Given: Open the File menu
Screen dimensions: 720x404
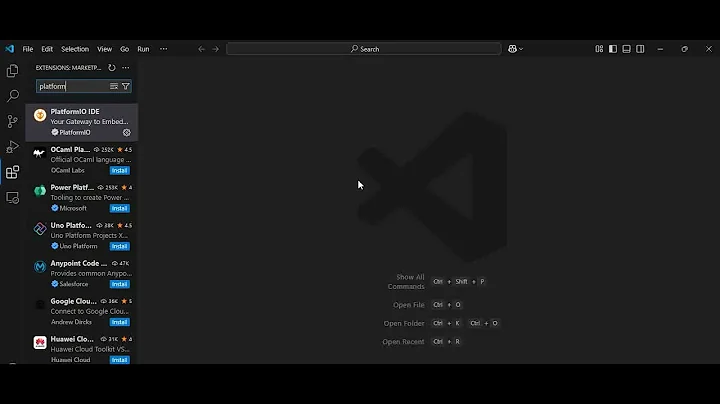Looking at the screenshot, I should (28, 49).
